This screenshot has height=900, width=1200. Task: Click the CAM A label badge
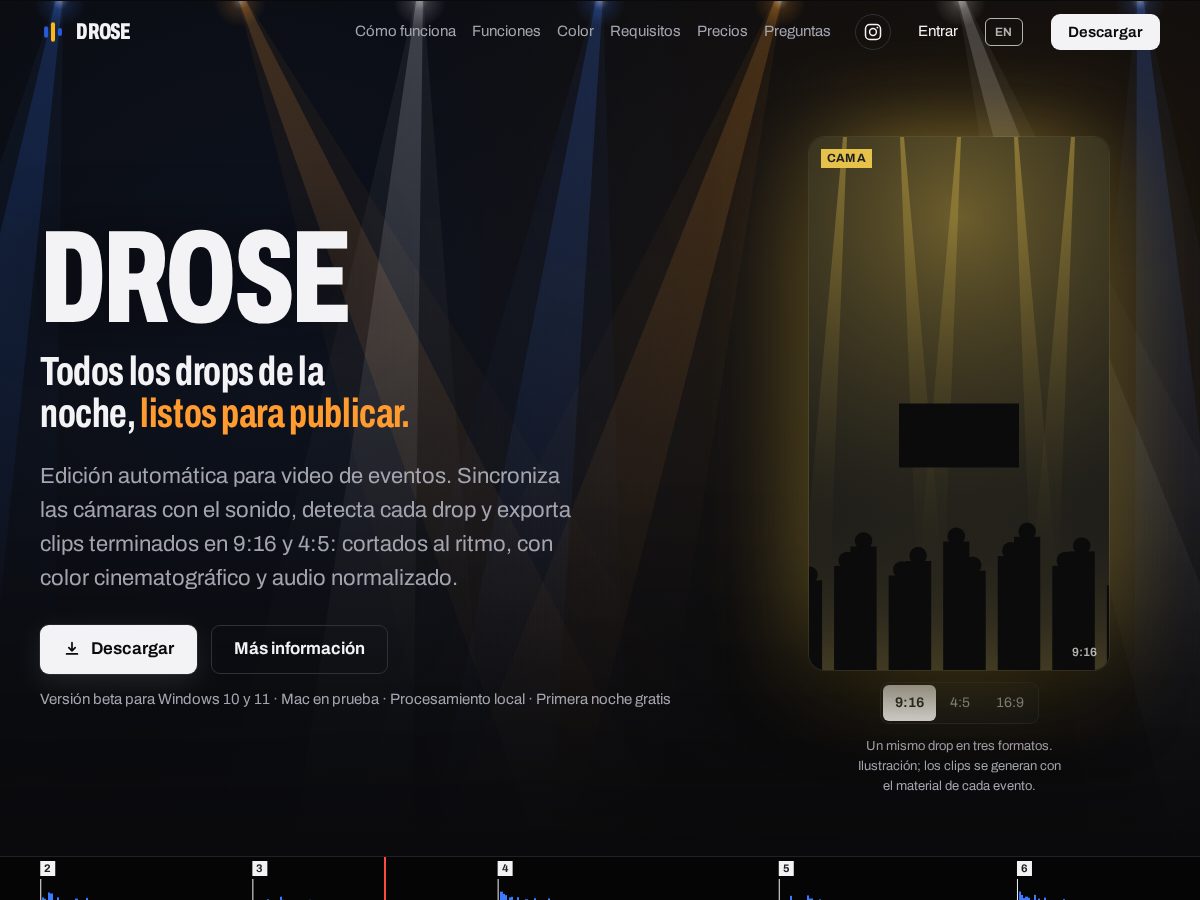pos(846,158)
